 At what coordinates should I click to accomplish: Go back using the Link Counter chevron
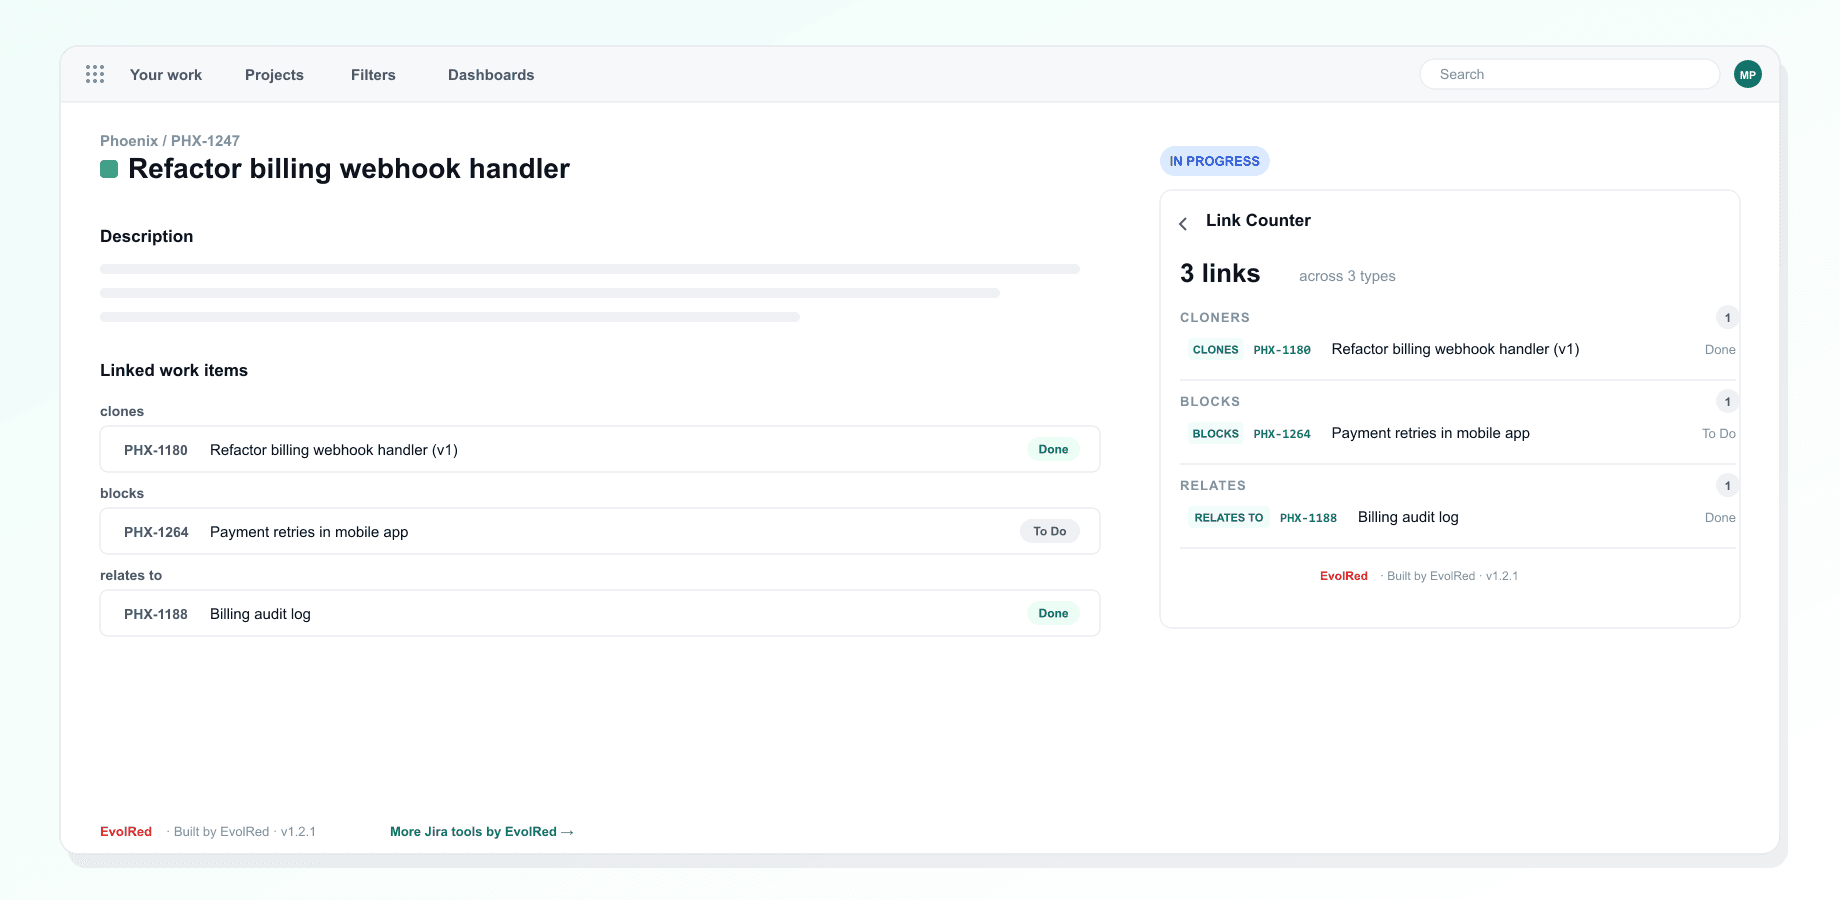tap(1183, 223)
